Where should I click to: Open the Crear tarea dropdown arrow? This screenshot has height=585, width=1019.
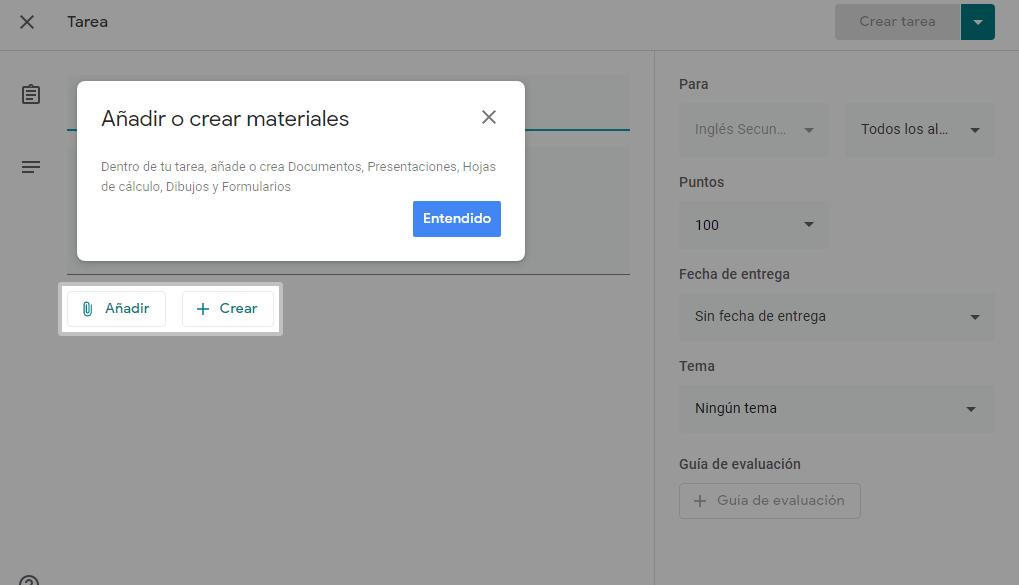[x=978, y=21]
